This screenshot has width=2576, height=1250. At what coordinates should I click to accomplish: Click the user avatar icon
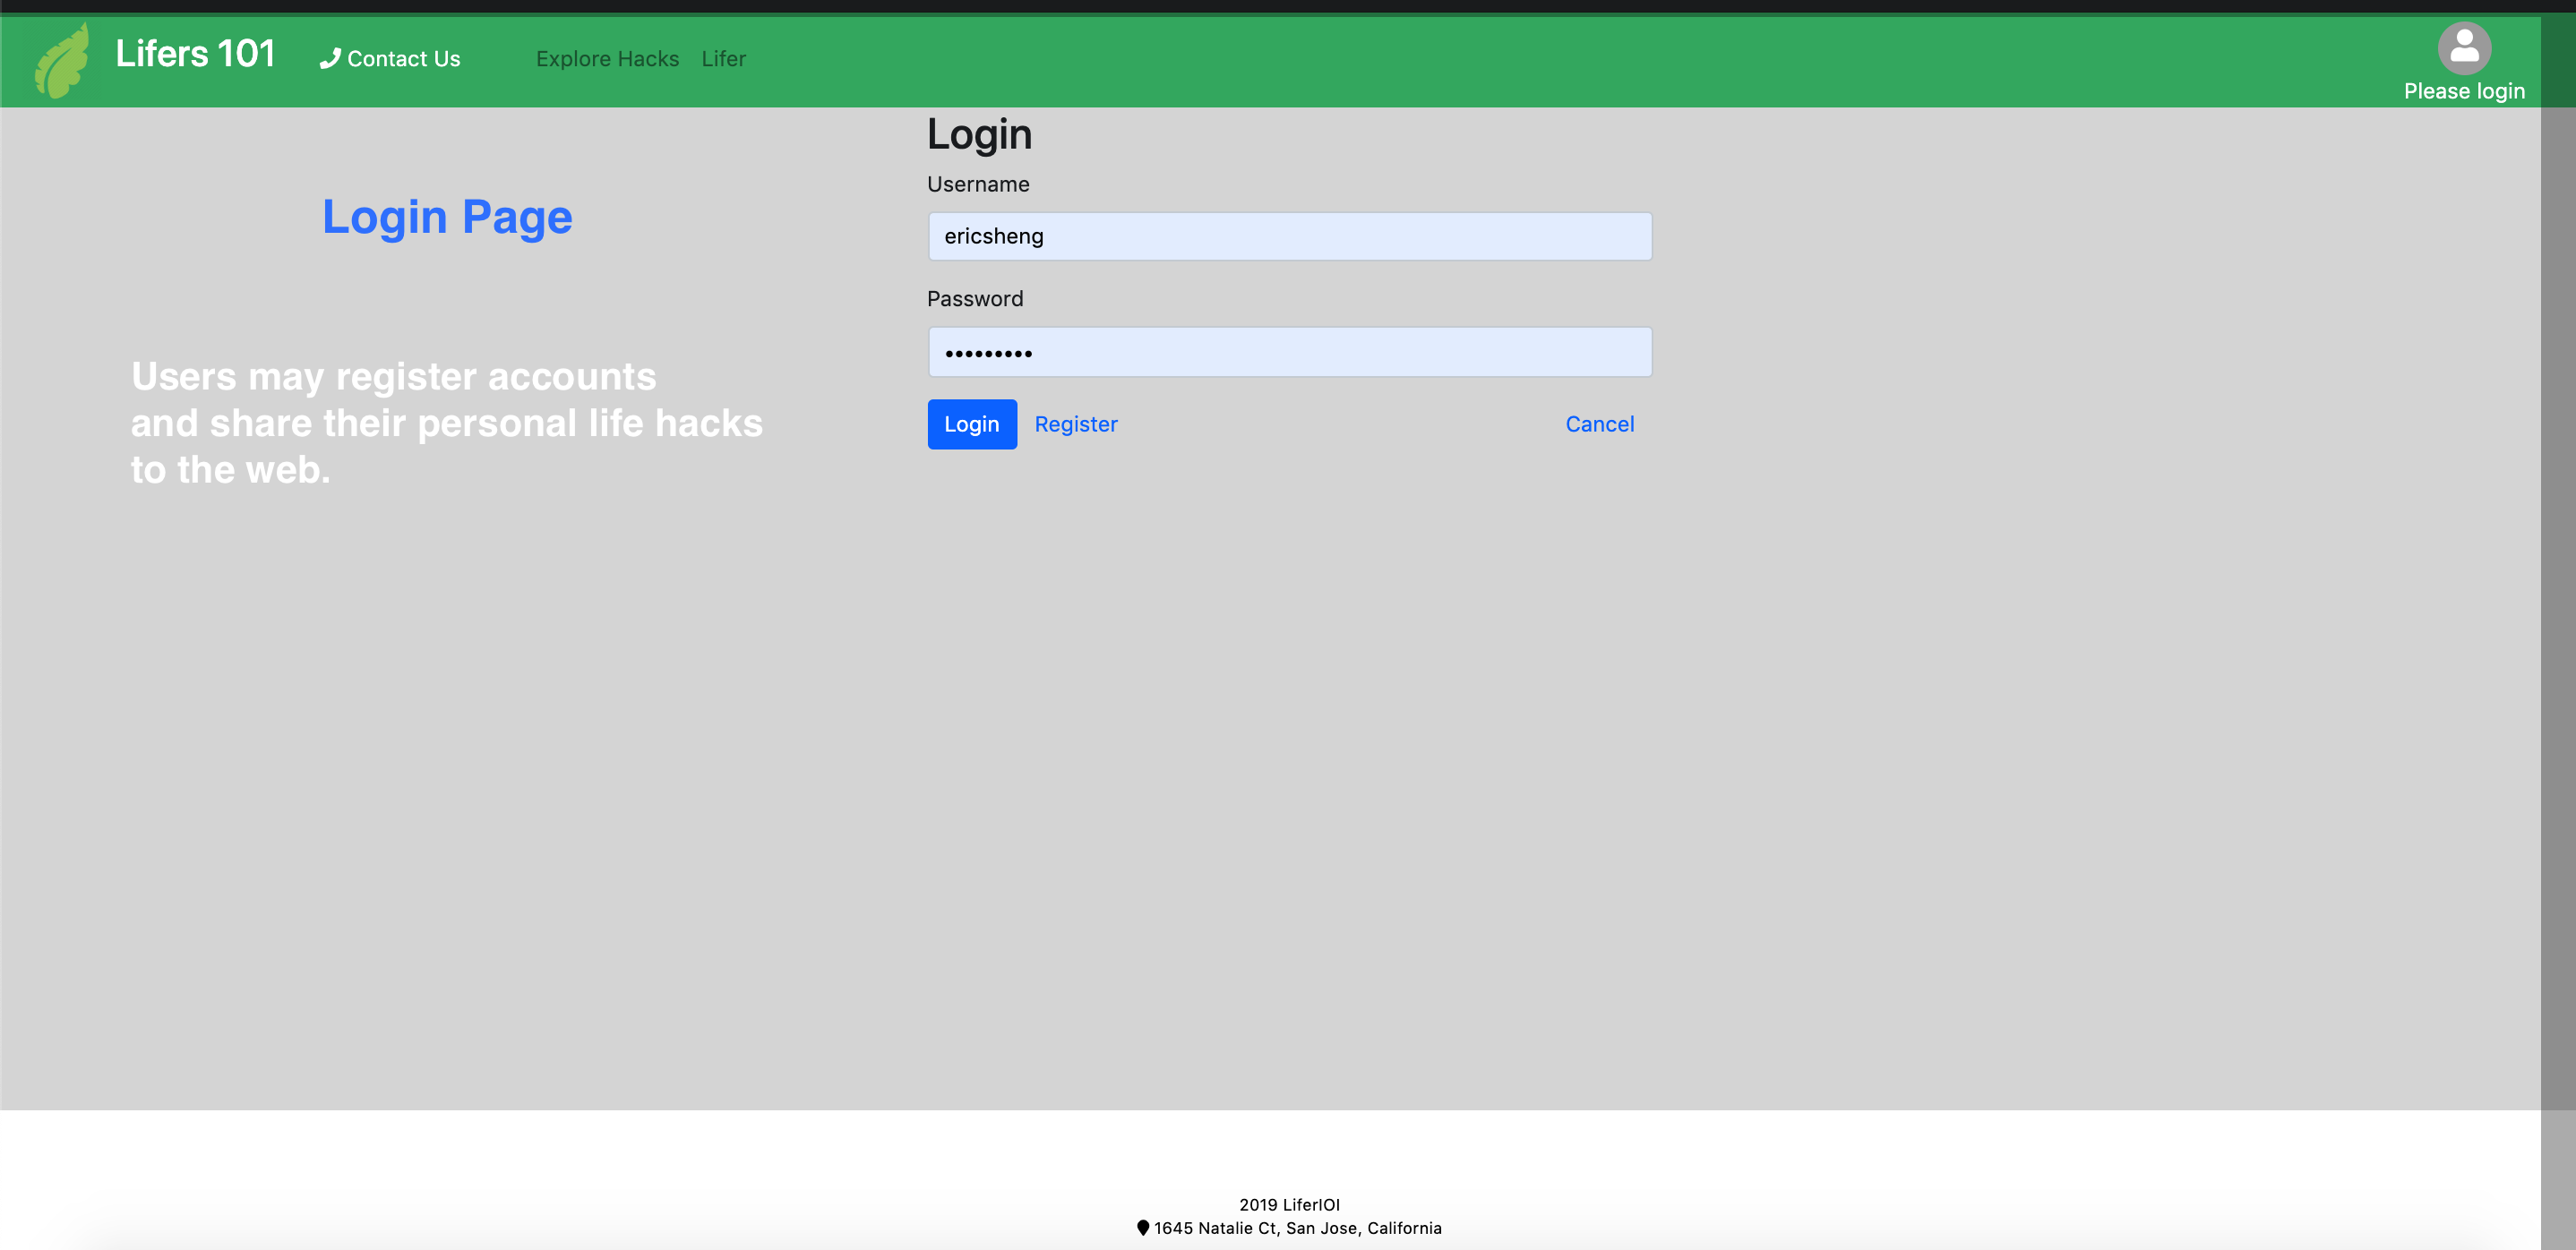[x=2463, y=47]
